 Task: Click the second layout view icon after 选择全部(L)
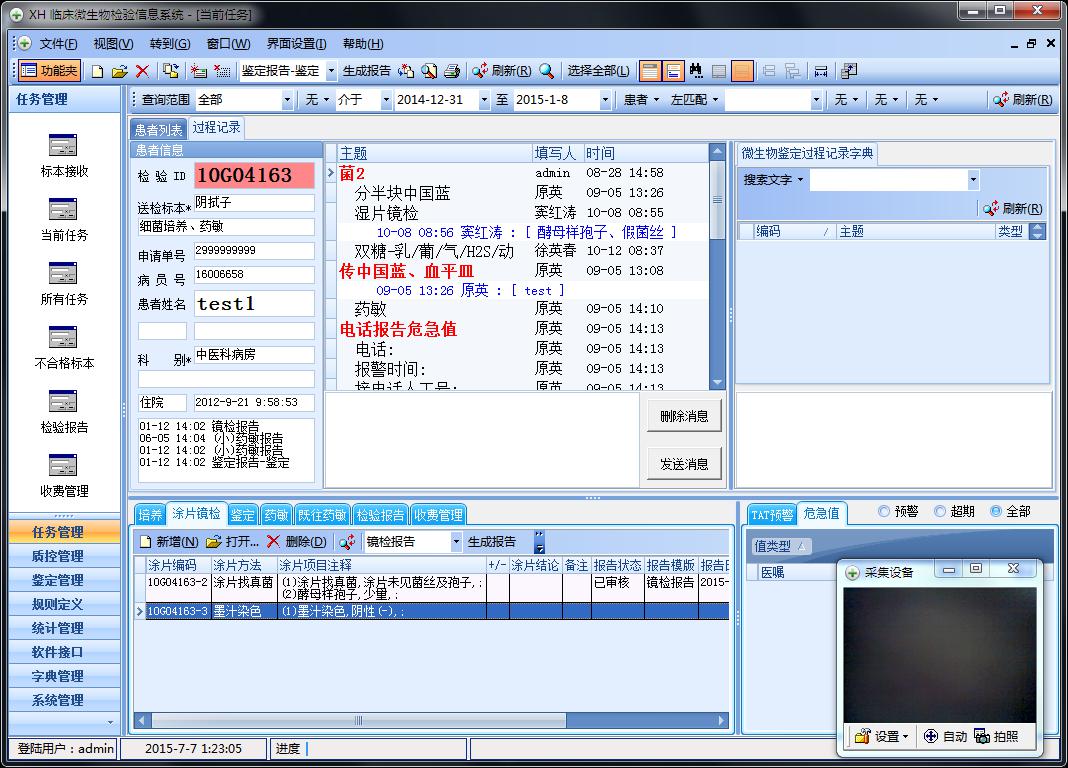click(673, 71)
